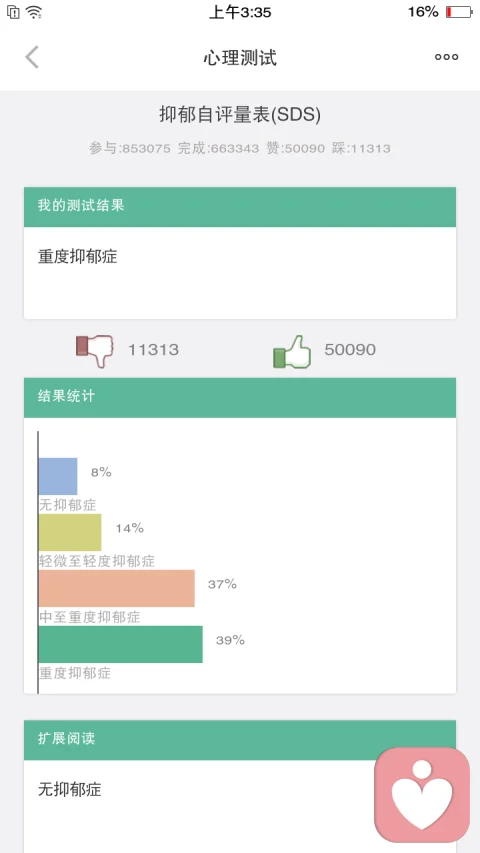Tap the 我的测试结果 section header
The width and height of the screenshot is (480, 853).
pos(240,207)
